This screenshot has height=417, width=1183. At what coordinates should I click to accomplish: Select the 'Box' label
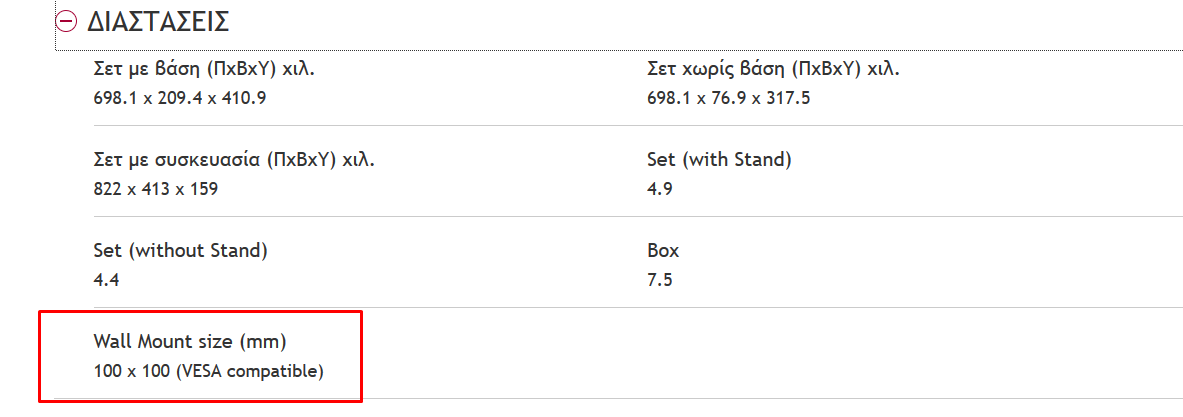click(663, 251)
